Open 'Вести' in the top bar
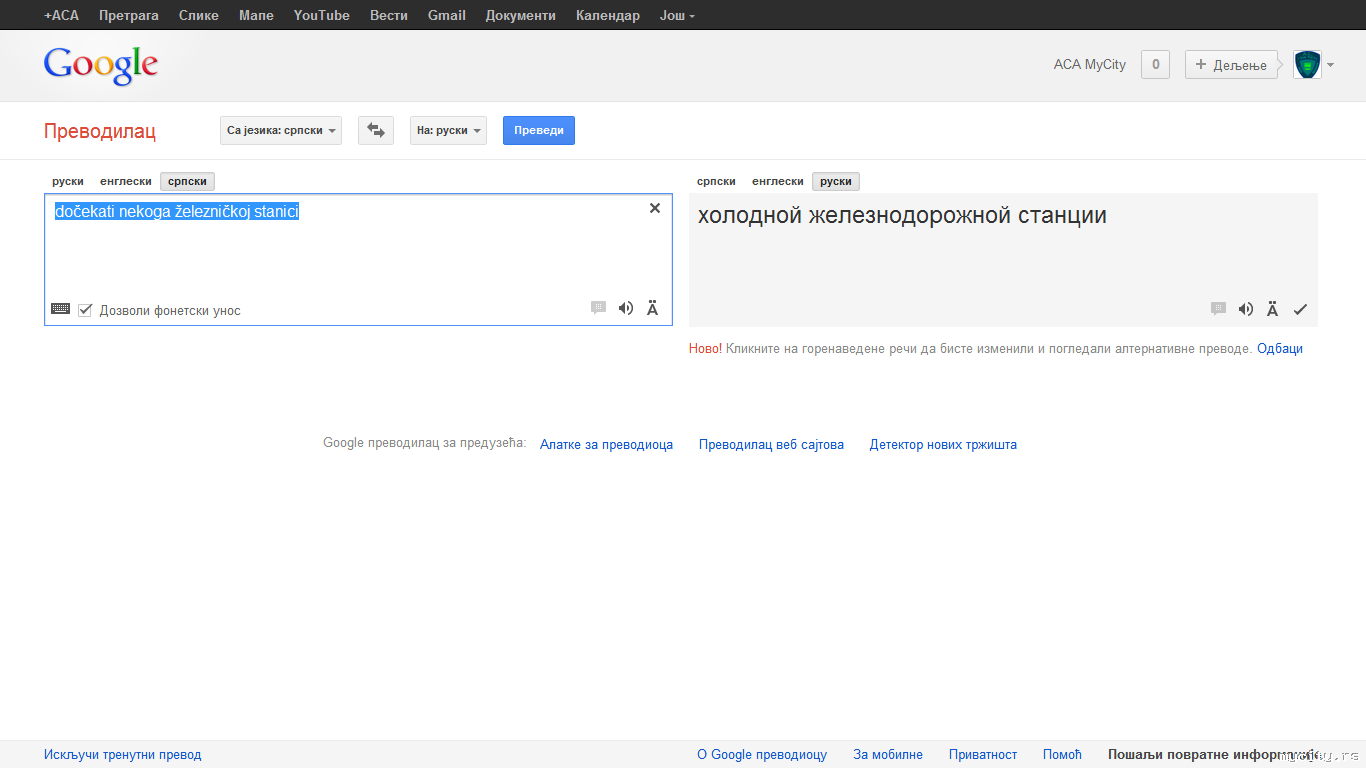This screenshot has height=768, width=1366. 389,15
